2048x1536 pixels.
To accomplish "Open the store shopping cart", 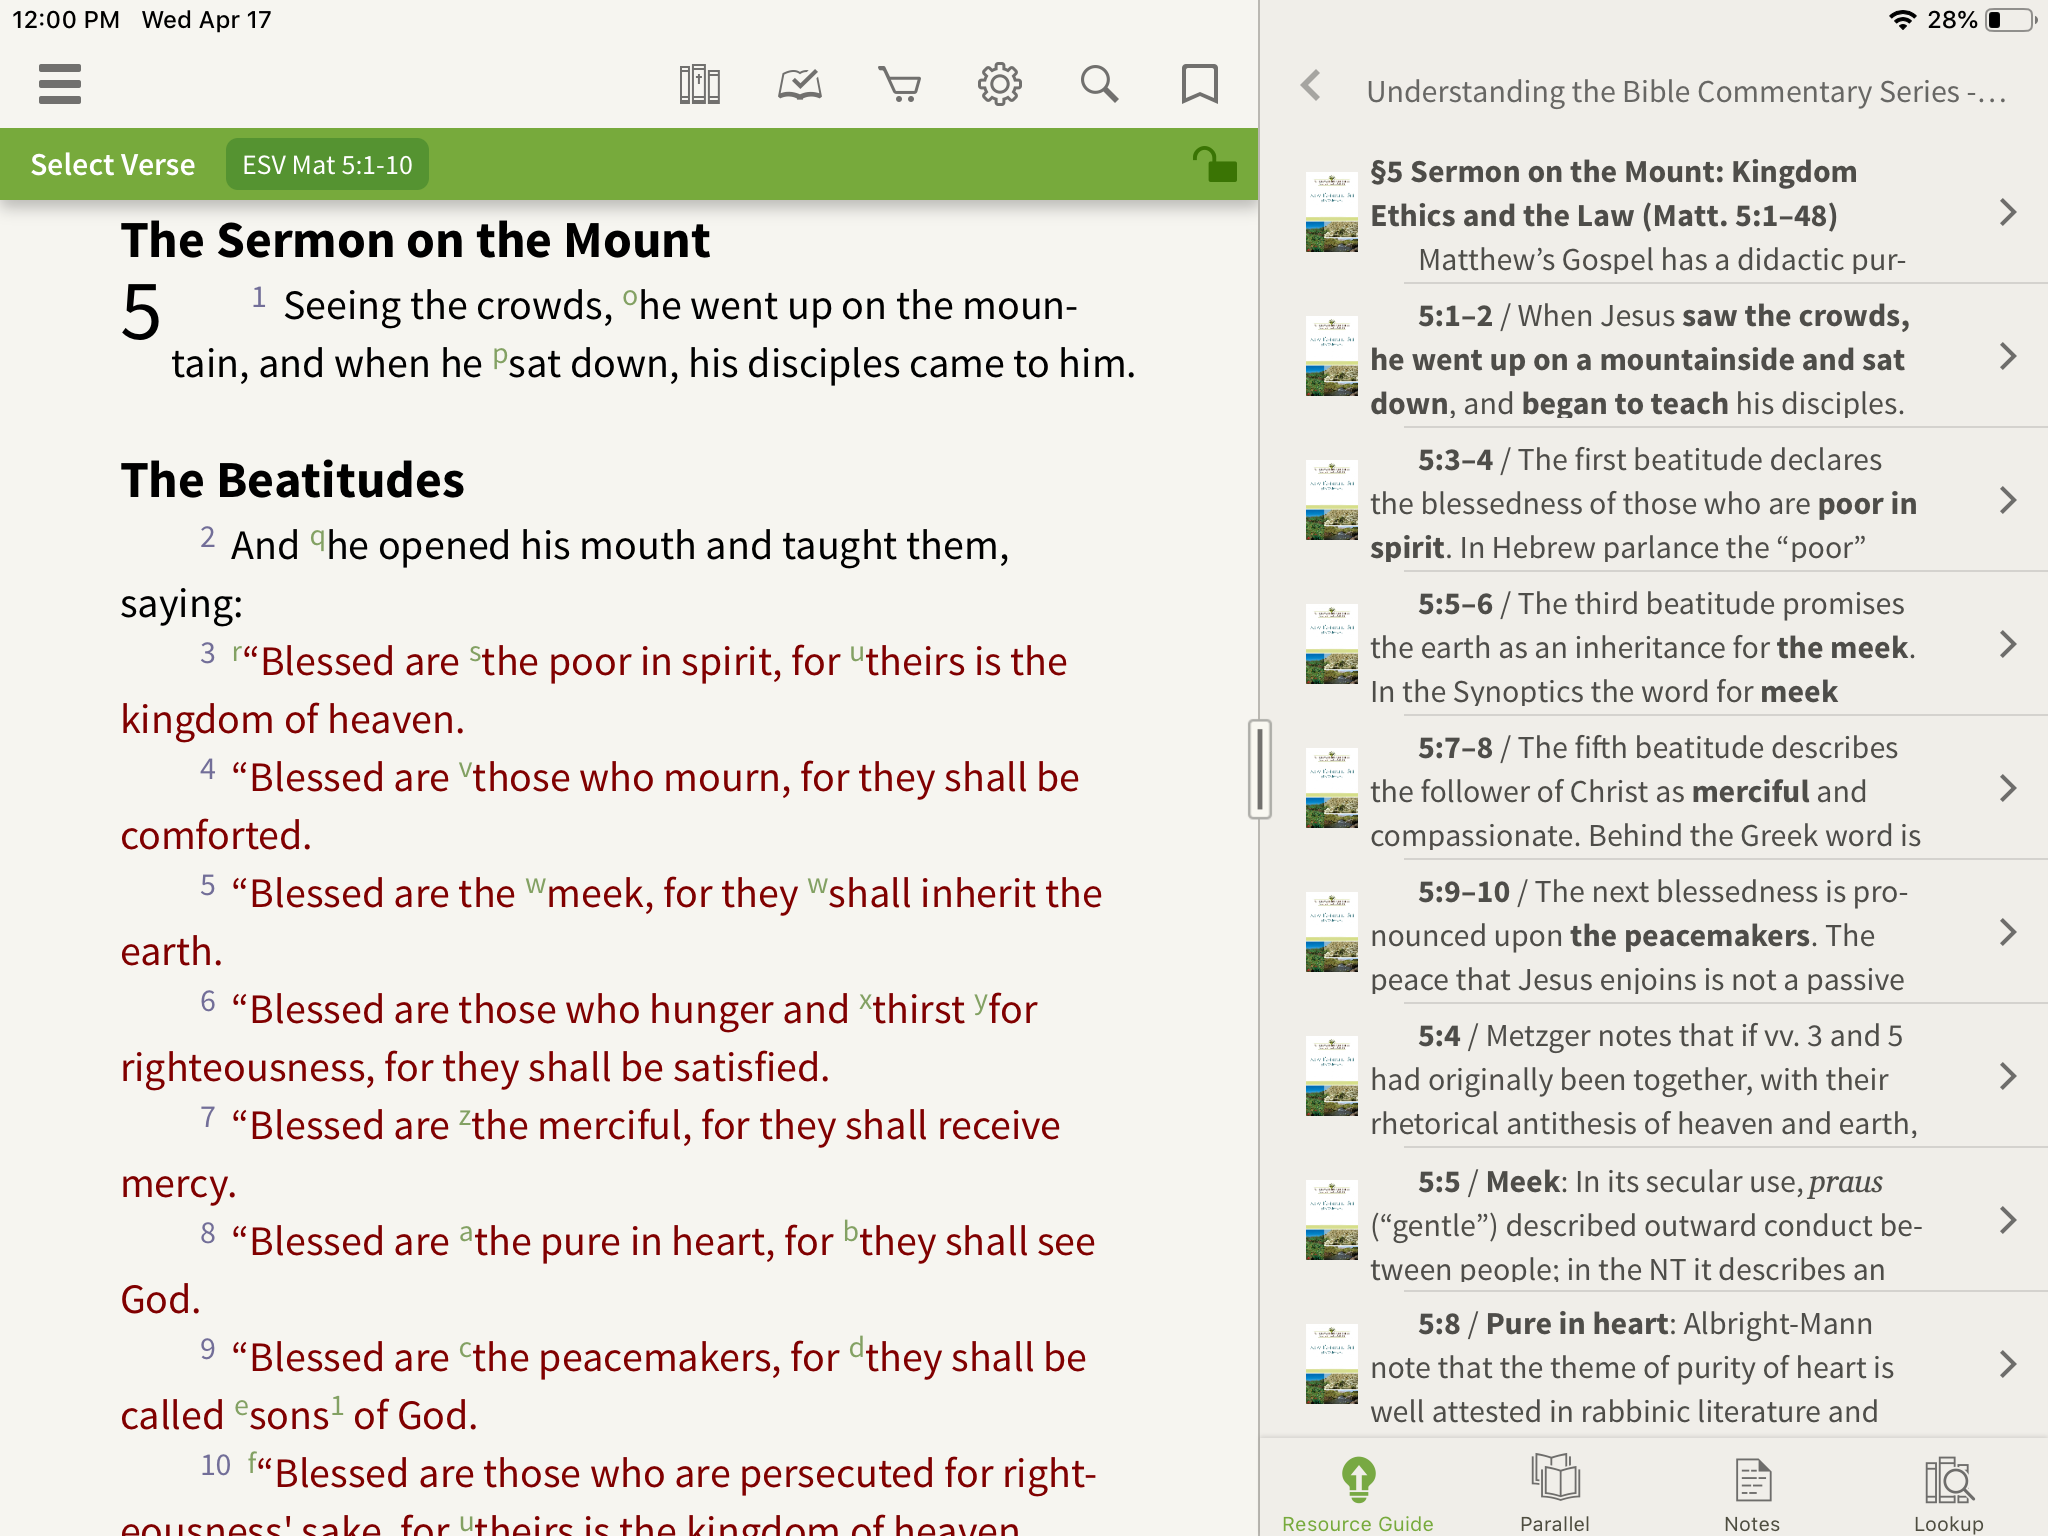I will 899,85.
